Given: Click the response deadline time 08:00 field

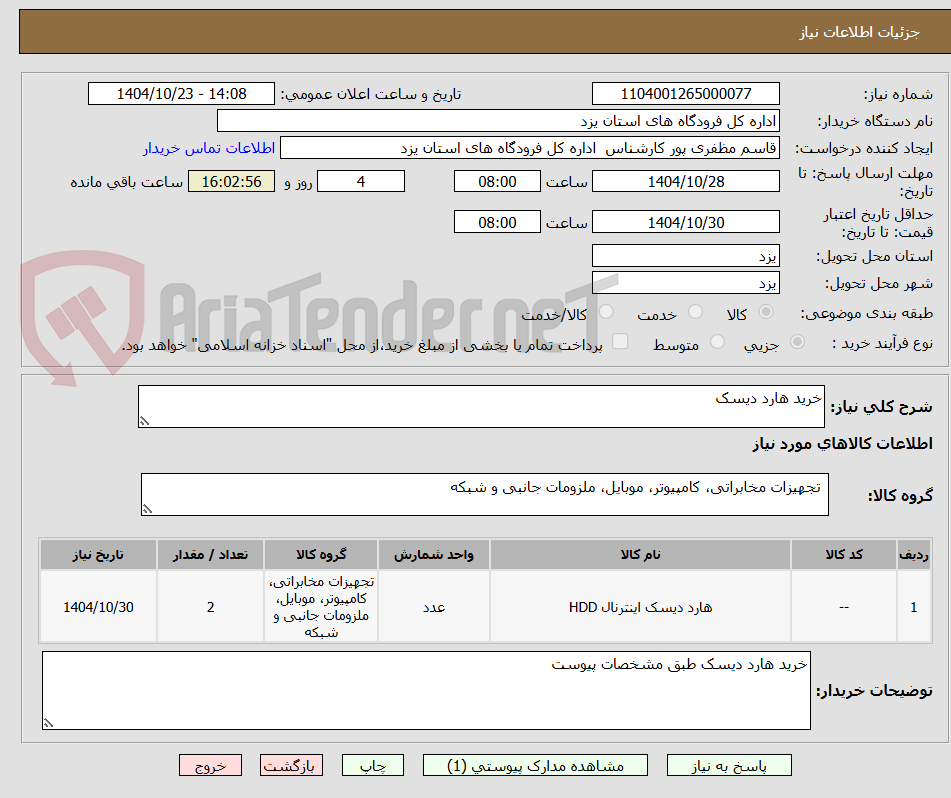Looking at the screenshot, I should (497, 181).
